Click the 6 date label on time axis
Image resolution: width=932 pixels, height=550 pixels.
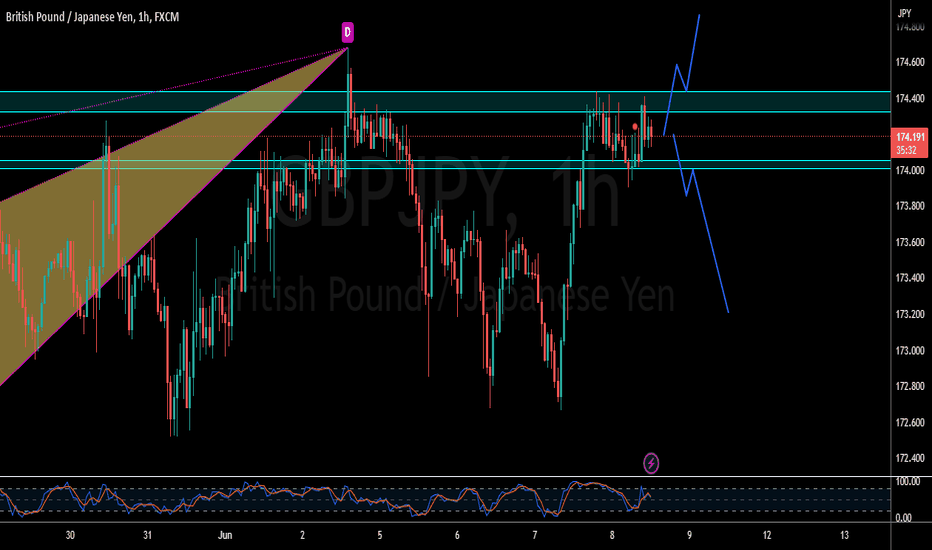pyautogui.click(x=457, y=535)
